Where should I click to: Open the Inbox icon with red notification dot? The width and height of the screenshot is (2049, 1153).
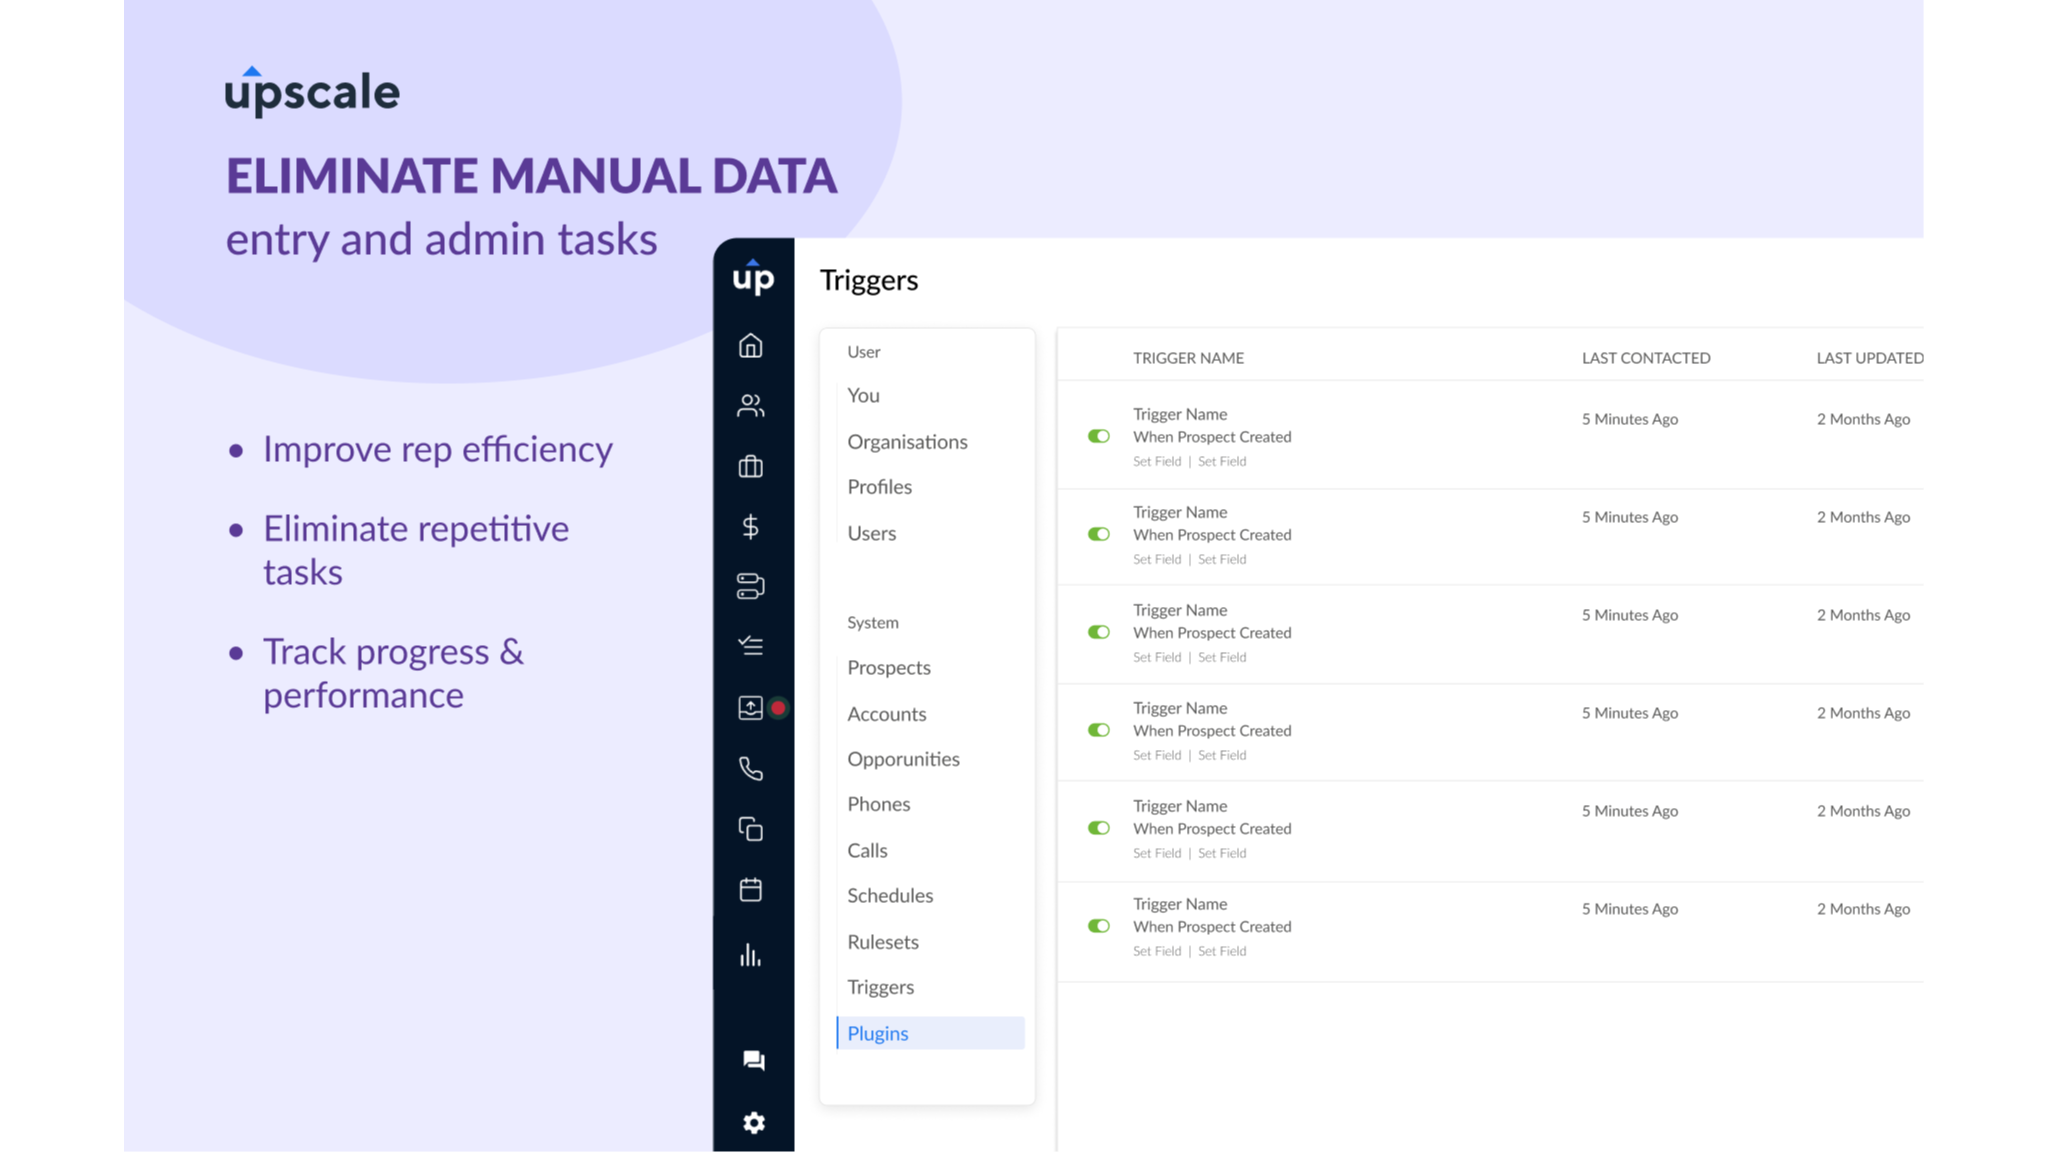click(751, 707)
